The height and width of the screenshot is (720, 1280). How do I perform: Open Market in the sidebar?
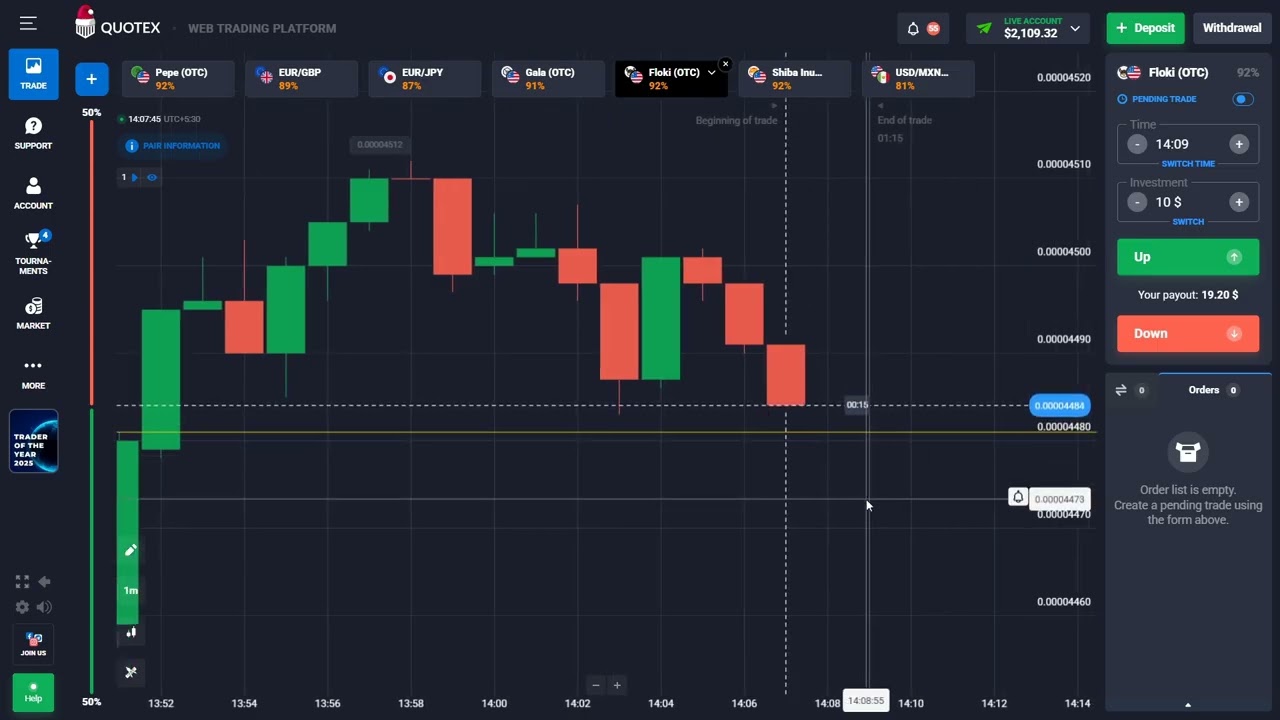33,313
